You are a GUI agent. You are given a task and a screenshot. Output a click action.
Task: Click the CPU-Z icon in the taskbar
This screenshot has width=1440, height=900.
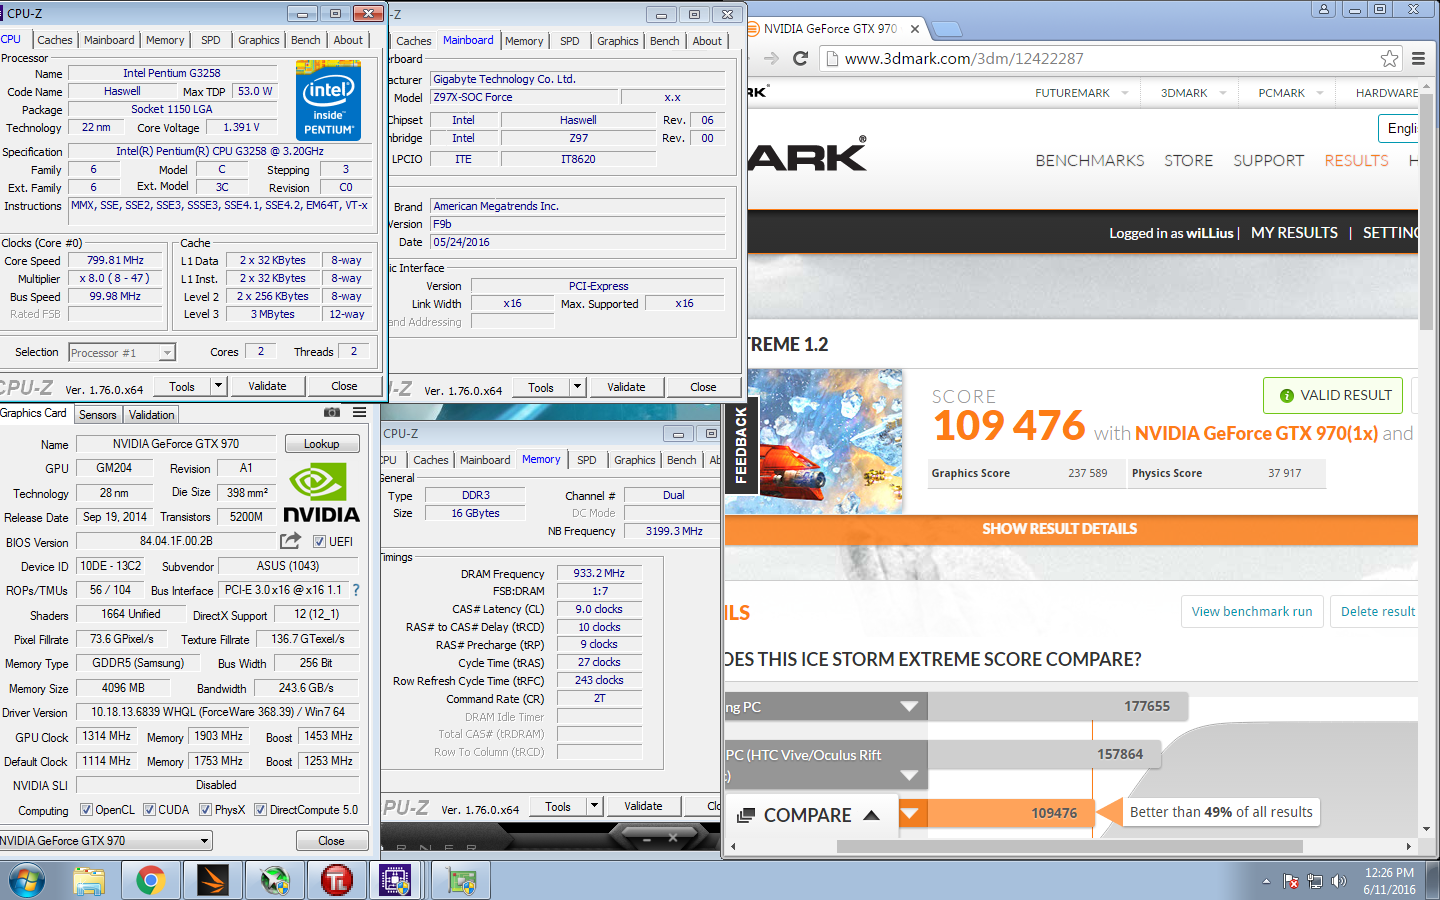tap(395, 881)
